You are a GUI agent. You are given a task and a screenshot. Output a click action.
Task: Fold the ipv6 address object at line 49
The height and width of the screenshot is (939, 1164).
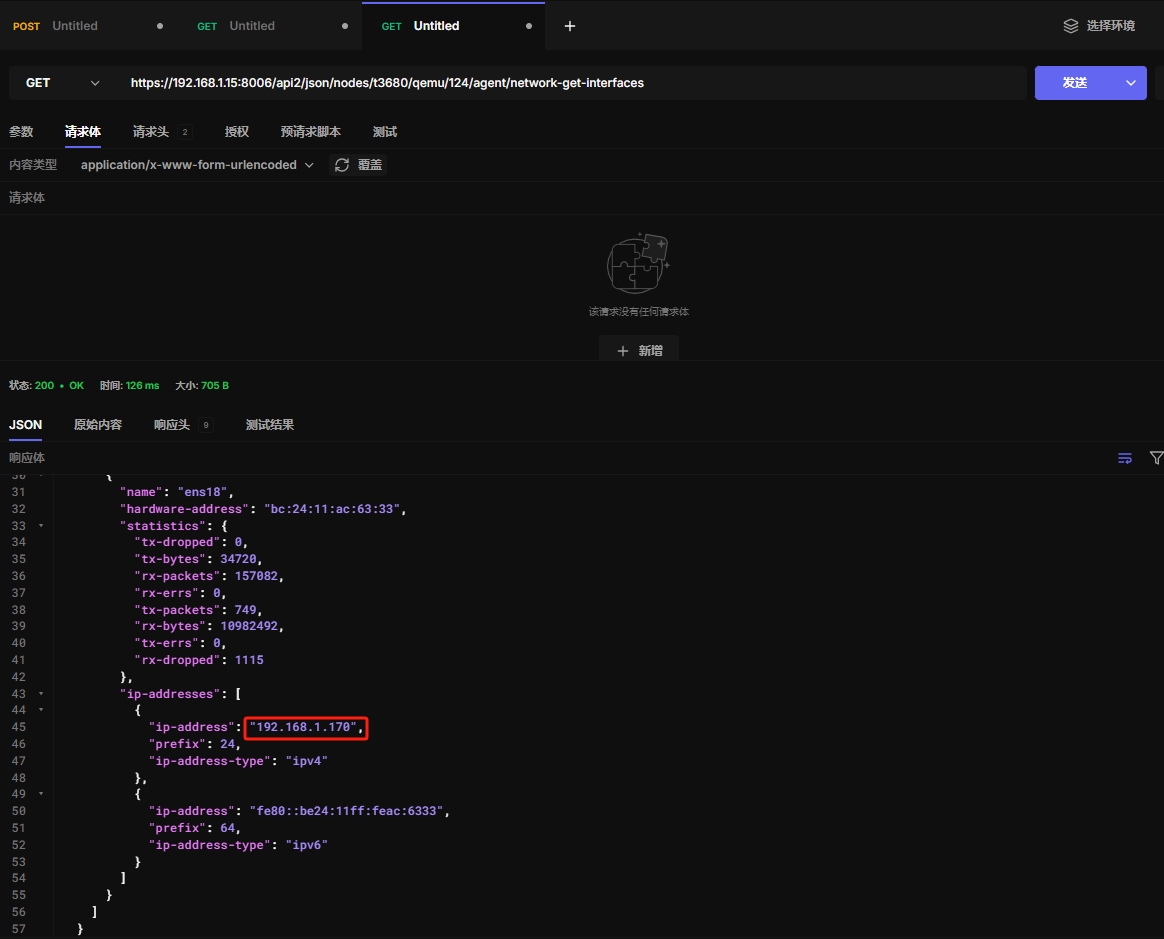tap(41, 794)
